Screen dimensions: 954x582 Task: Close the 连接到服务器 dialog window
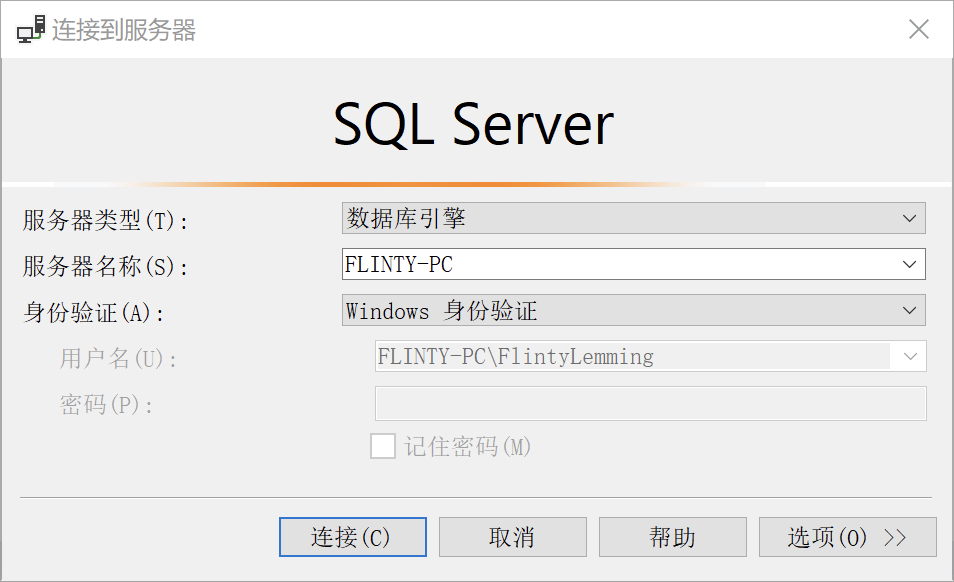point(918,29)
